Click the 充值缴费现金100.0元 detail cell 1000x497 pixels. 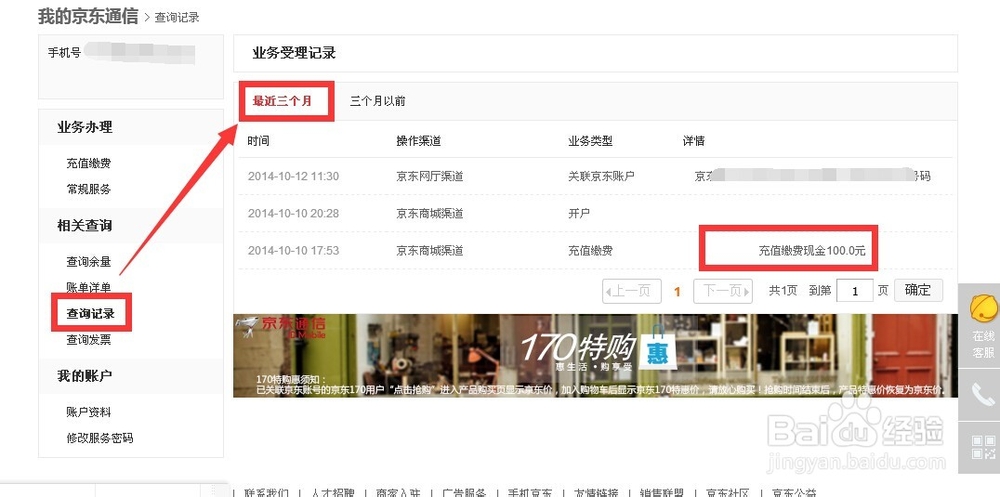click(812, 251)
